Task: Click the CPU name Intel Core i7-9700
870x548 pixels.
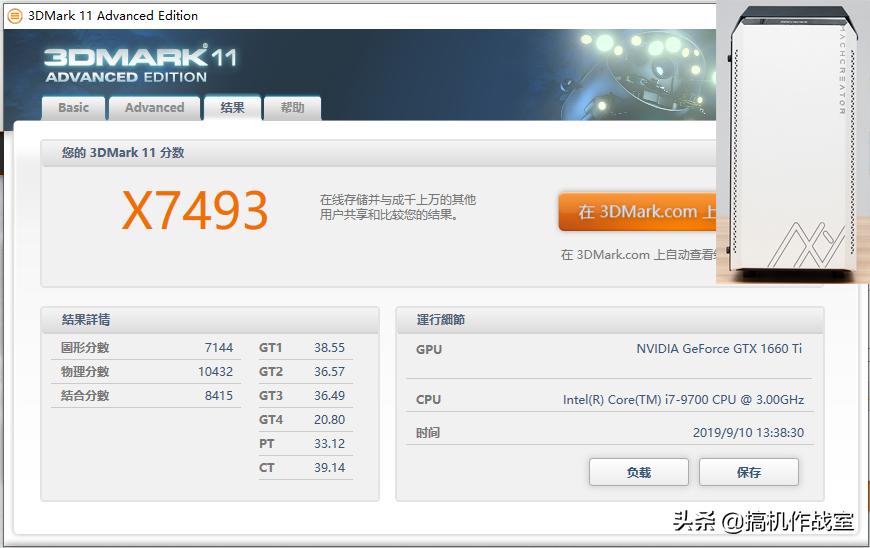Action: pos(683,399)
